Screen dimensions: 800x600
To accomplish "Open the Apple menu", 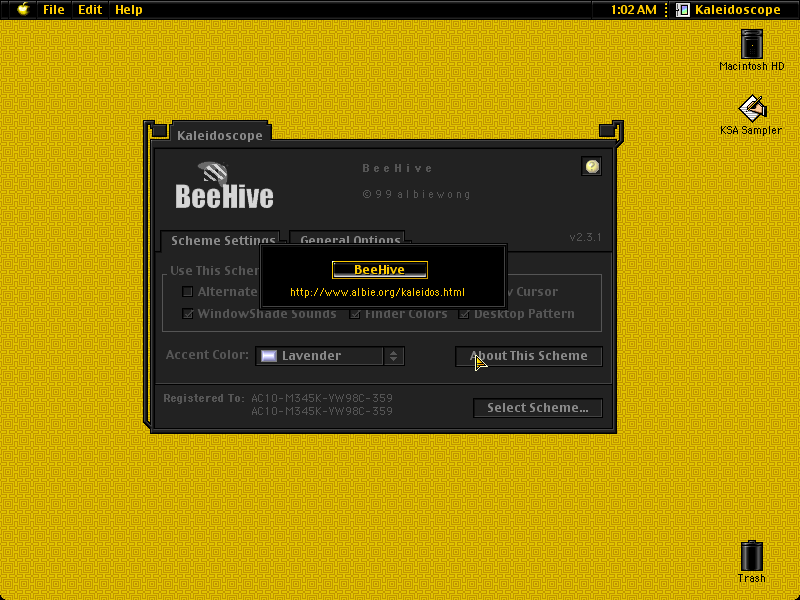I will [x=23, y=9].
